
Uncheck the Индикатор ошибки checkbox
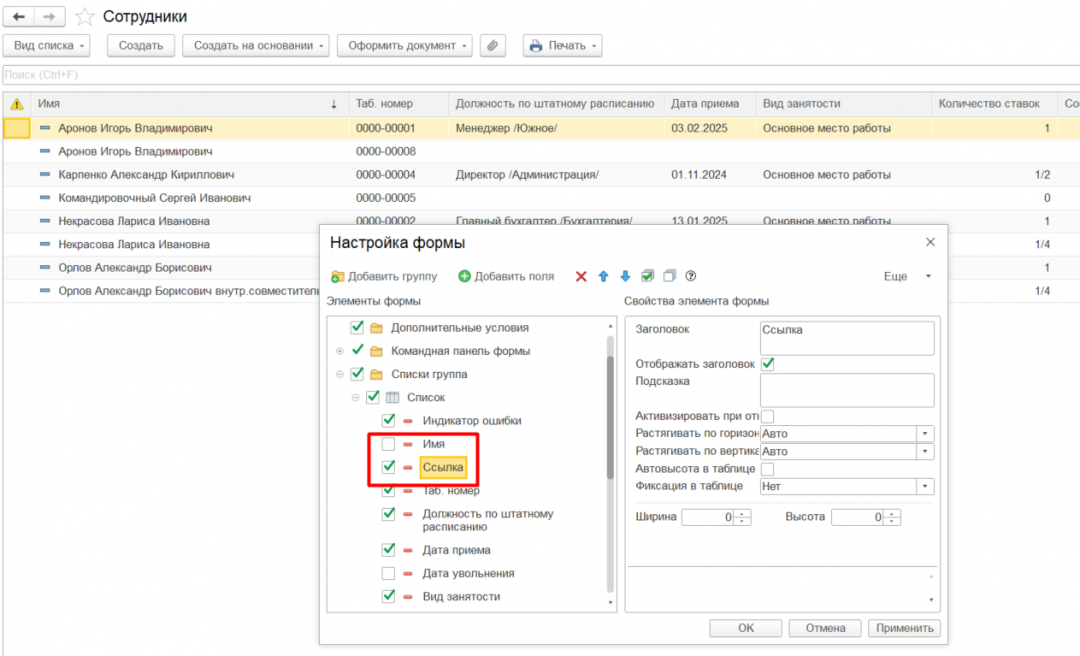[388, 420]
